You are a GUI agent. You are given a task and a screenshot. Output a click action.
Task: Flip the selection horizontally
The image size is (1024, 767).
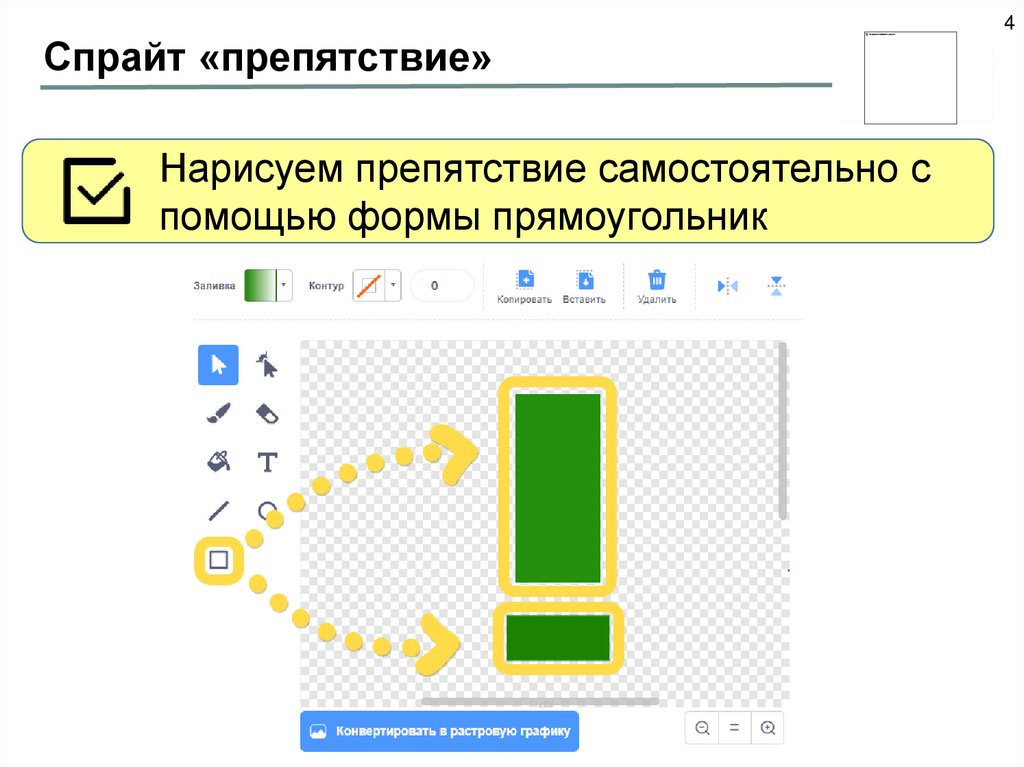727,286
